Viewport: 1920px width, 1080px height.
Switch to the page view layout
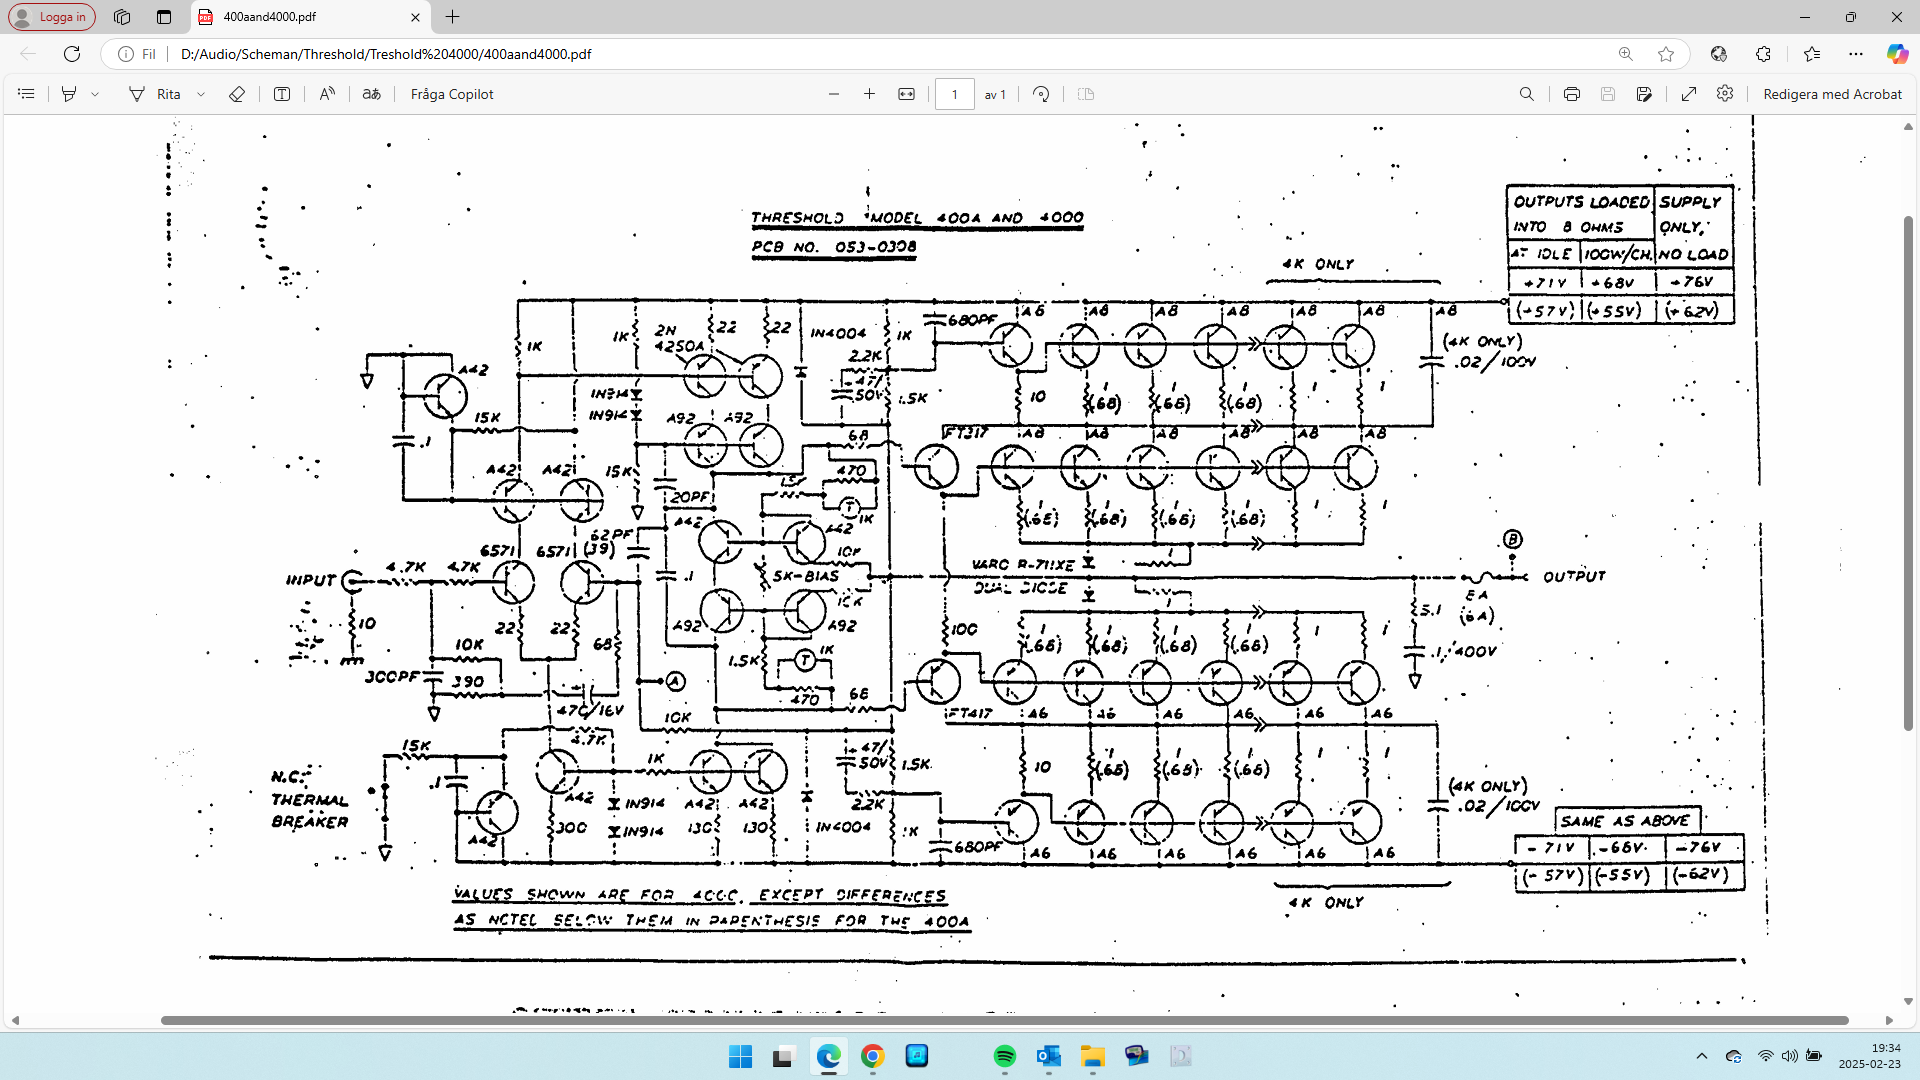click(1086, 94)
